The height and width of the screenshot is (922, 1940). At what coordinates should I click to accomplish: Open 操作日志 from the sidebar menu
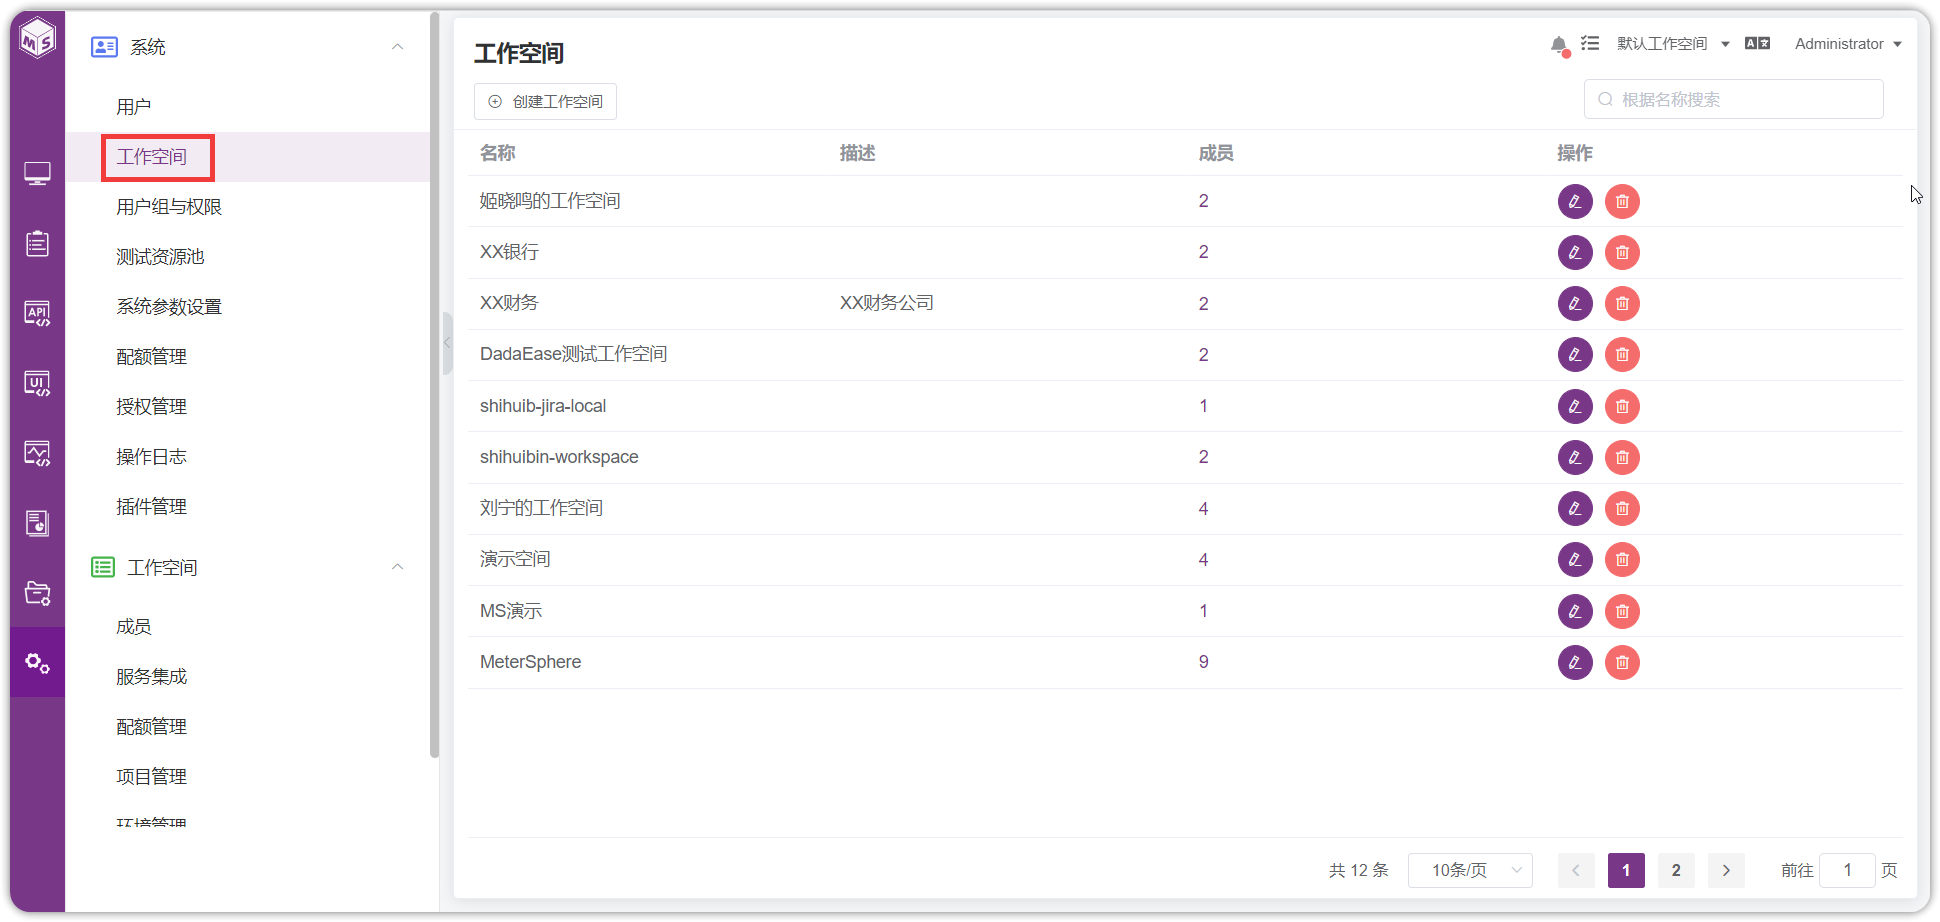click(151, 457)
